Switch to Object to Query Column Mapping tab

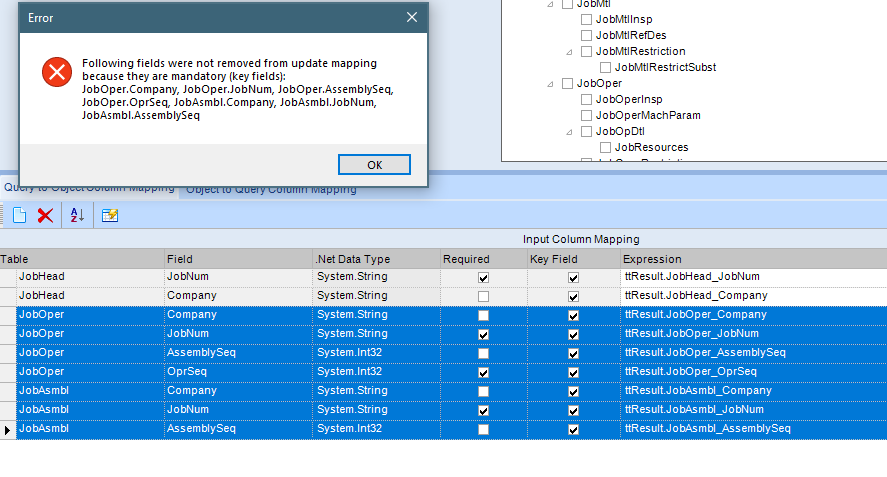click(x=271, y=189)
